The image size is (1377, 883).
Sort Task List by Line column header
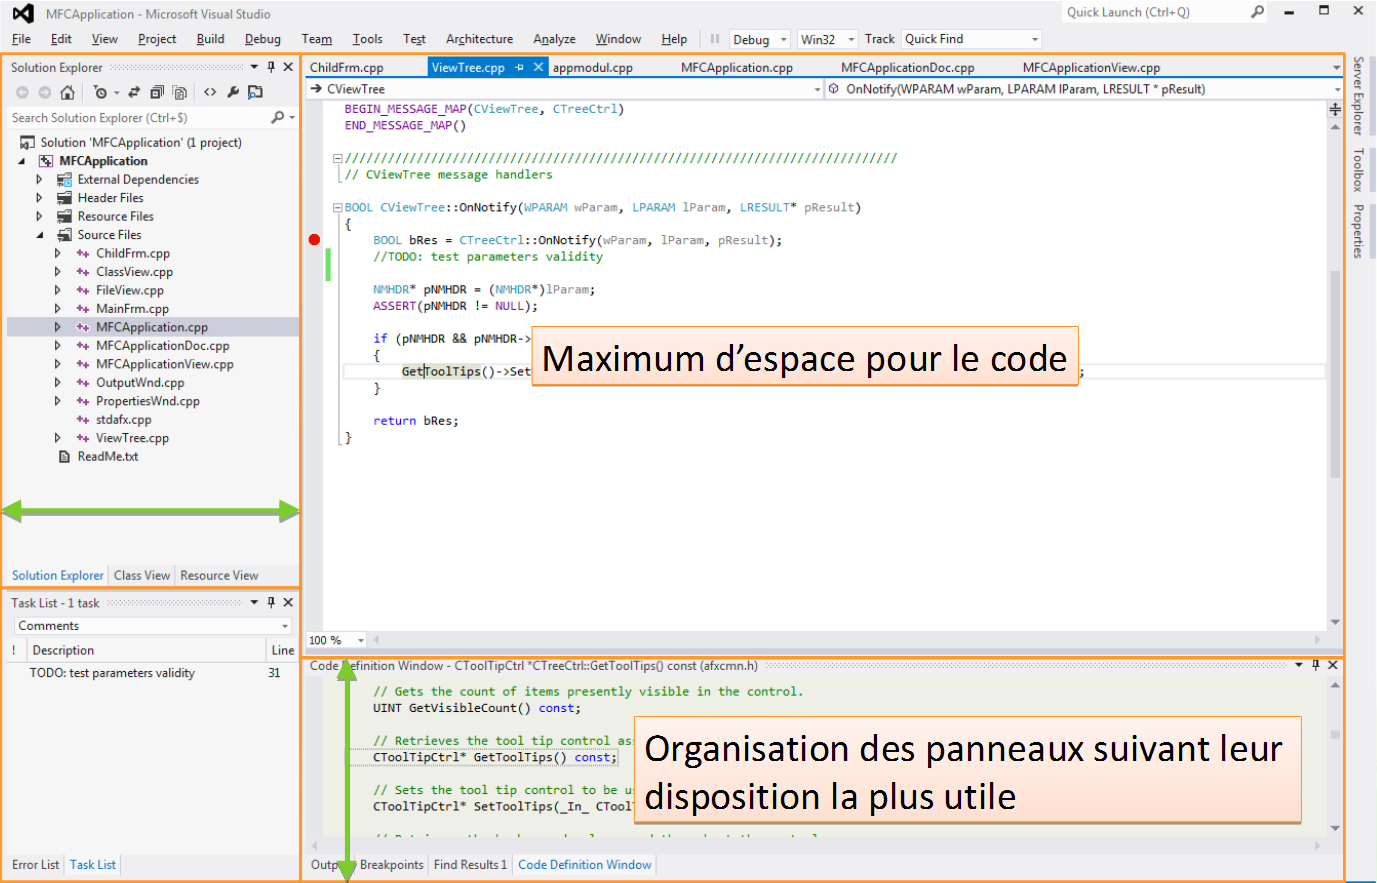[x=282, y=650]
